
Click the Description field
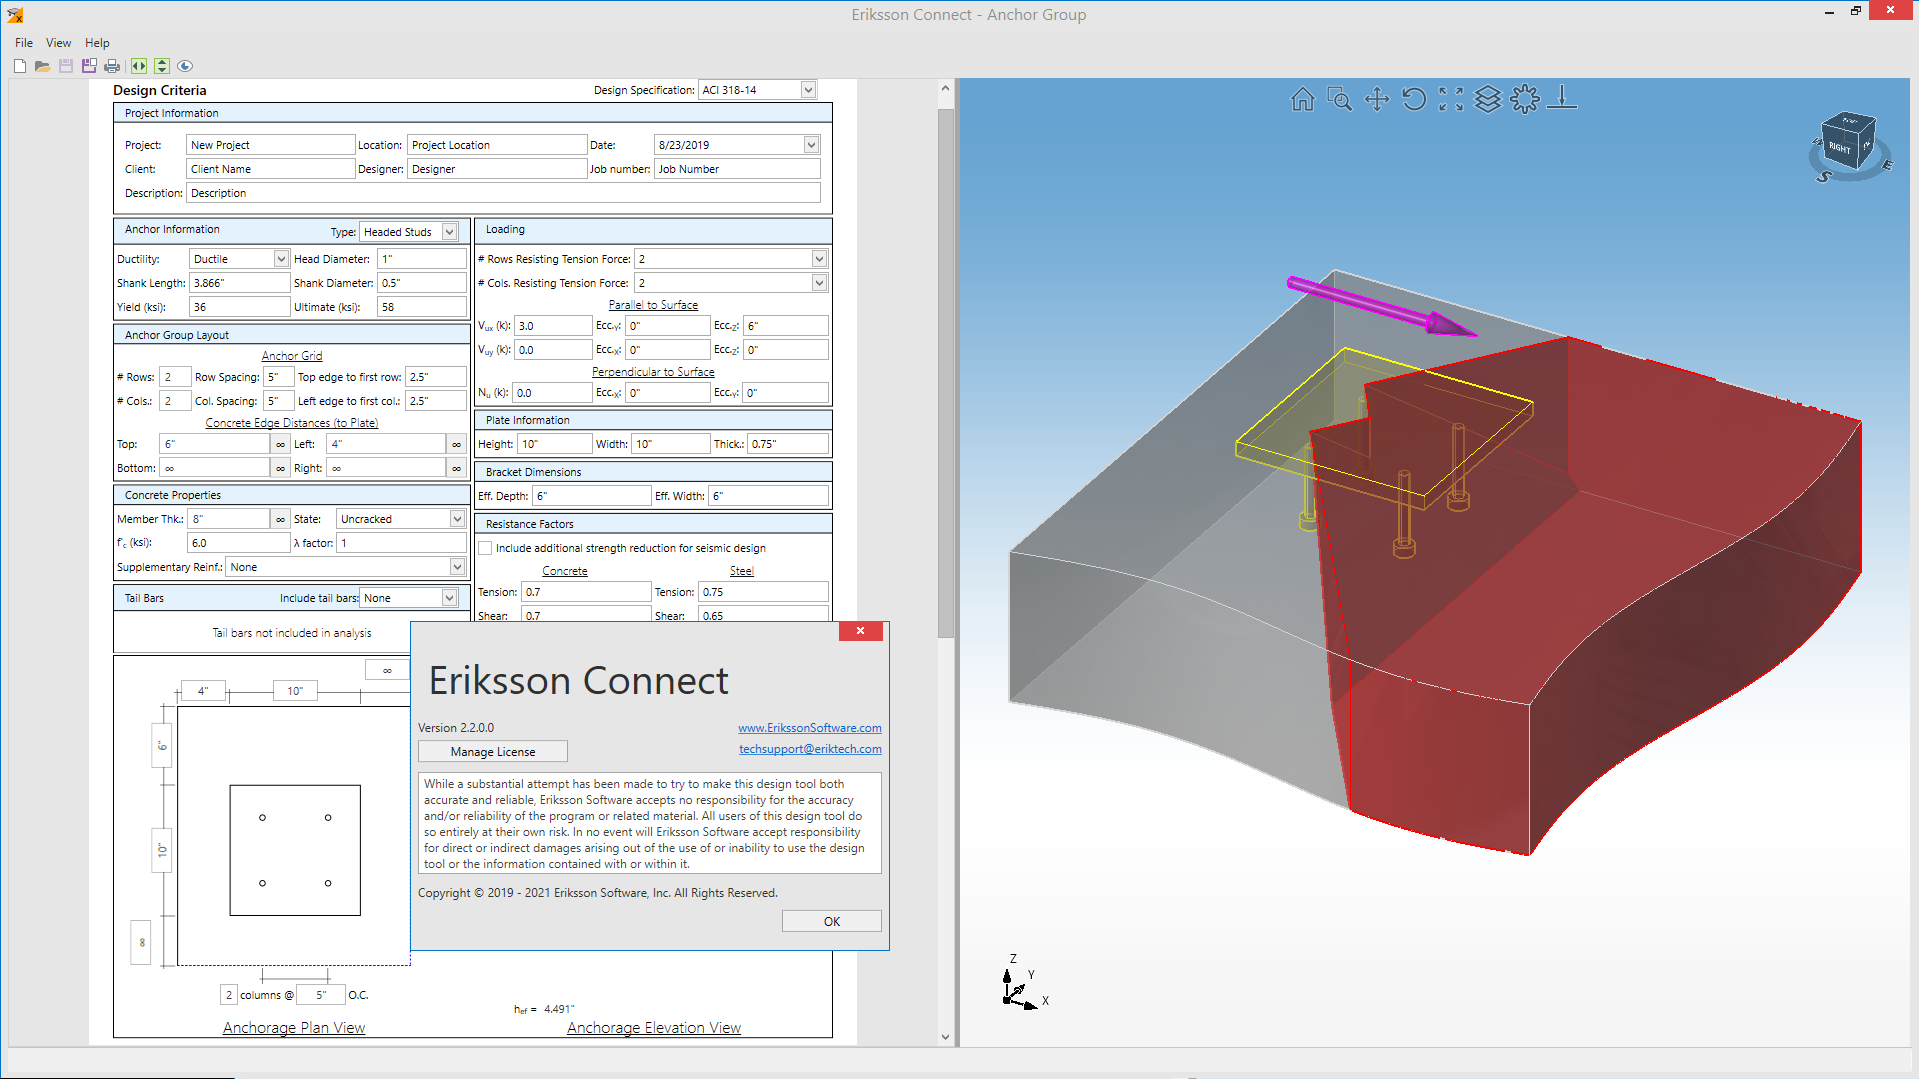(x=504, y=193)
